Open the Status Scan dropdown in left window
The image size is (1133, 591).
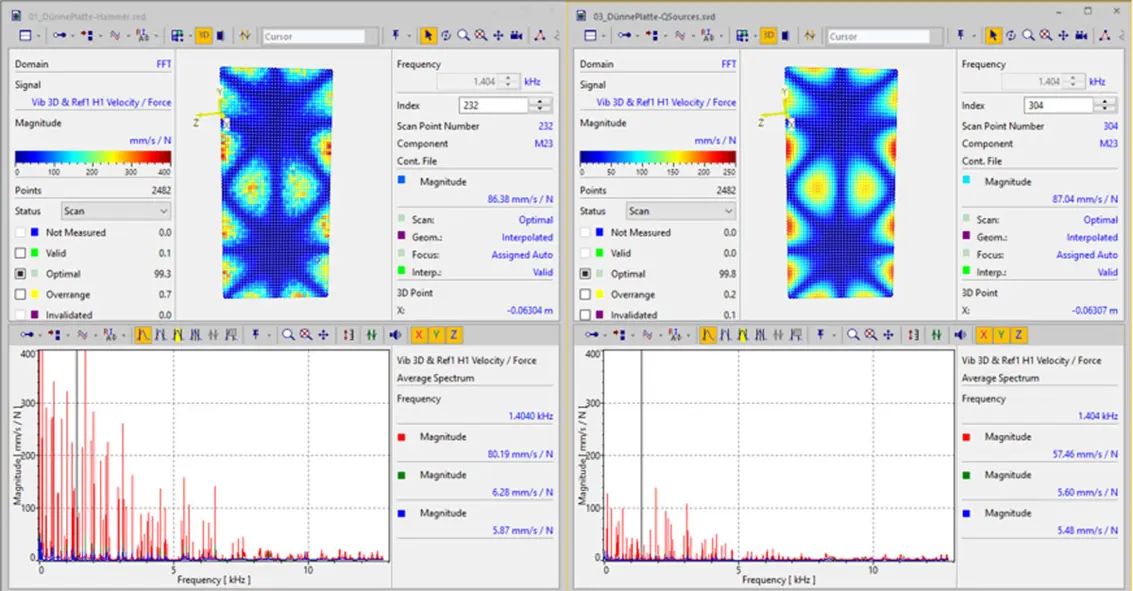click(115, 211)
